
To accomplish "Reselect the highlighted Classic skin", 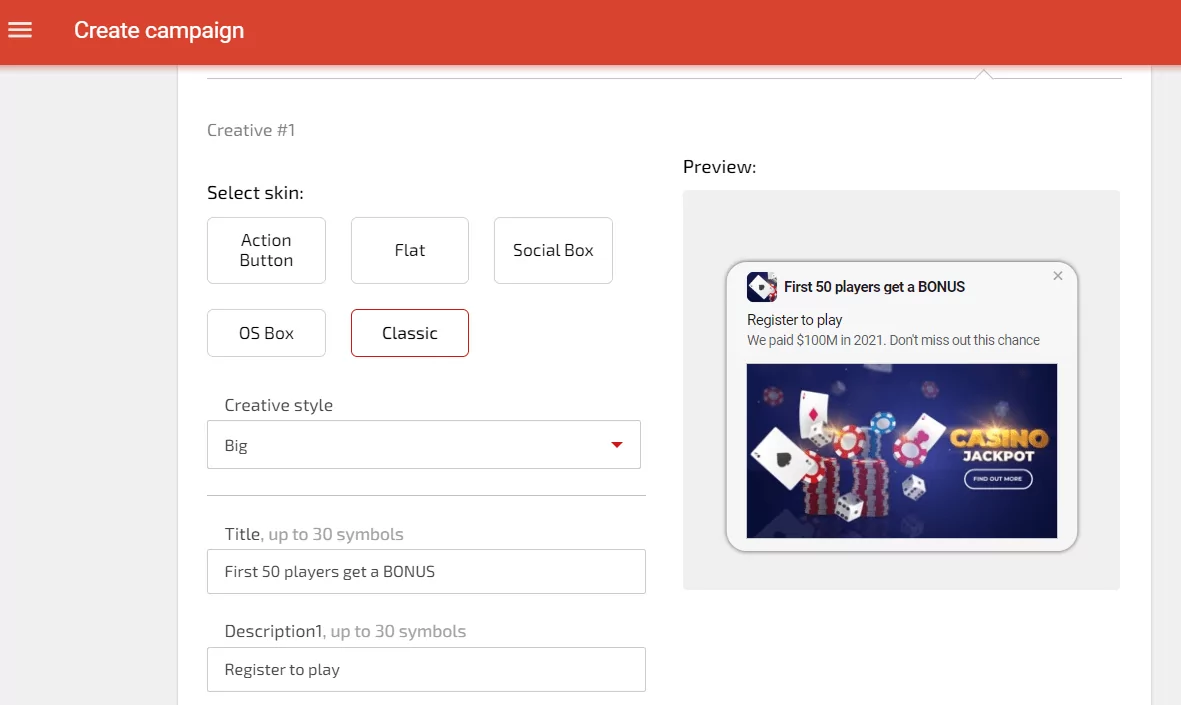I will [x=409, y=332].
